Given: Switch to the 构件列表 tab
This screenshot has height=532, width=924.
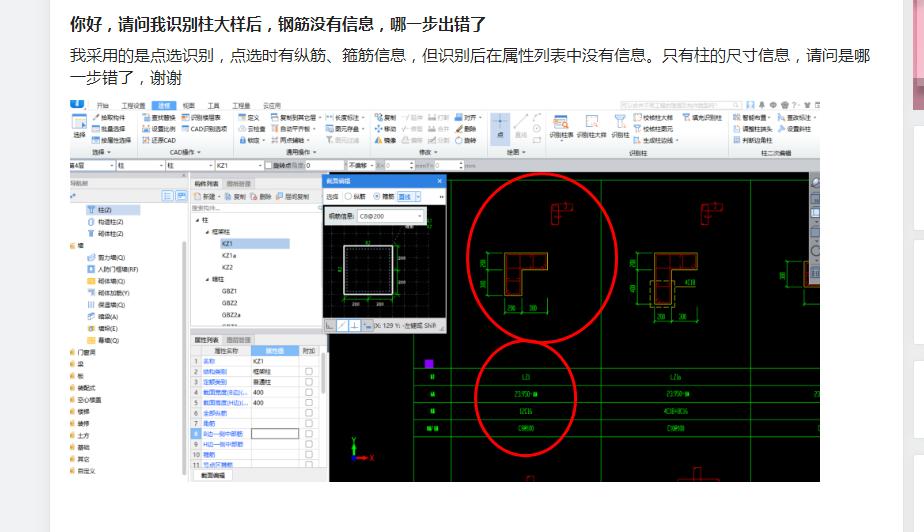Looking at the screenshot, I should pos(206,184).
